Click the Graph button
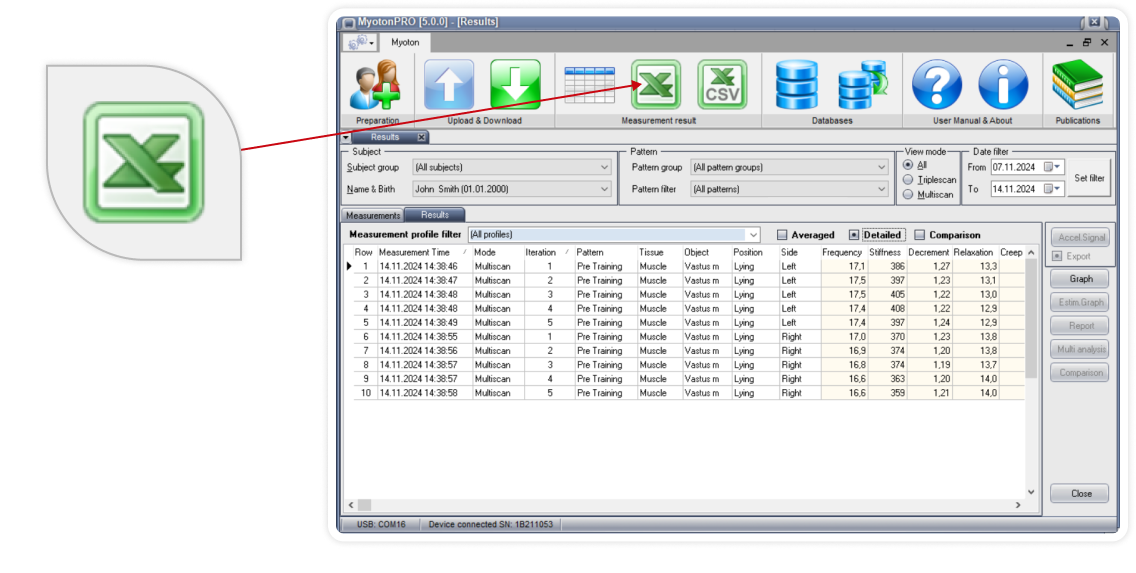Screen dimensions: 1136x573 click(x=1079, y=279)
